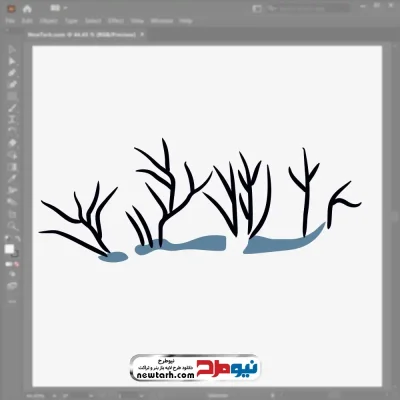Reset to default fill and stroke
The width and height of the screenshot is (400, 400).
point(7,239)
